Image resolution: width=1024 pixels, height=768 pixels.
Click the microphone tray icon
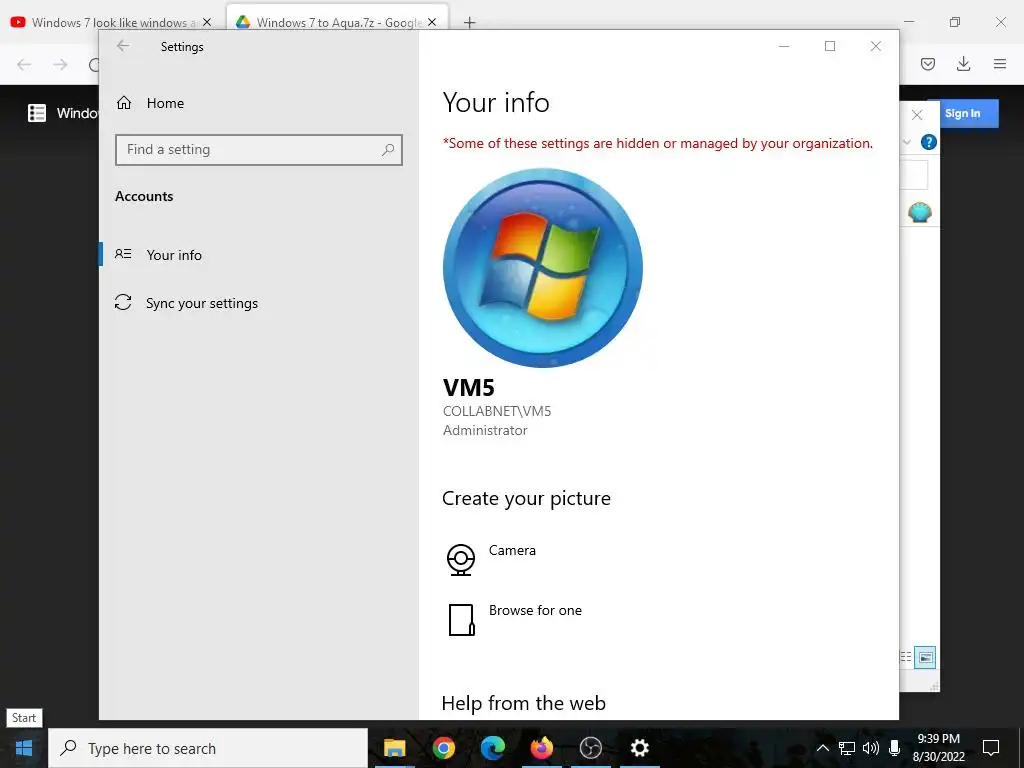tap(894, 748)
